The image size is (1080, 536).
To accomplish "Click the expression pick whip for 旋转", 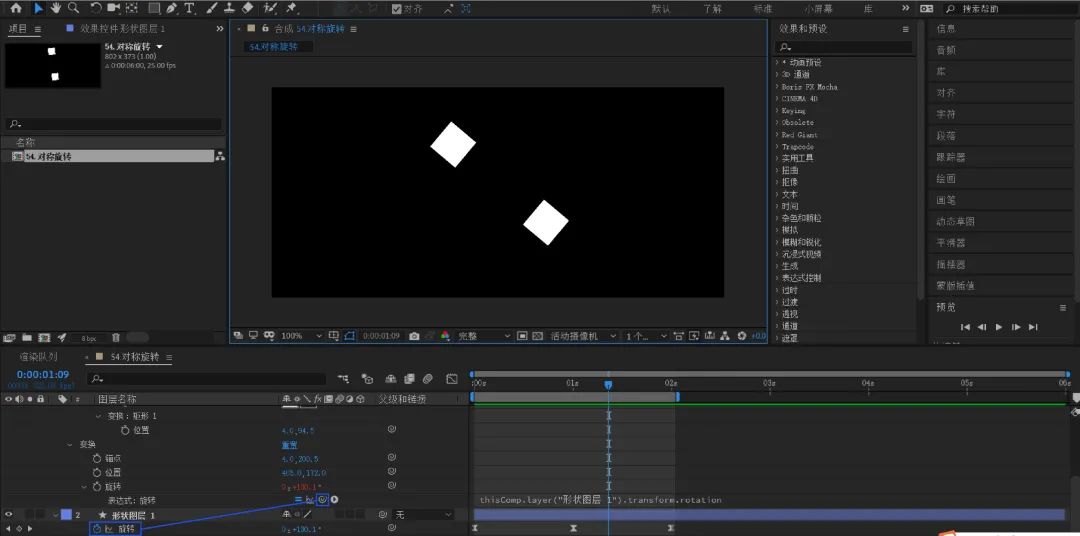I will 322,499.
